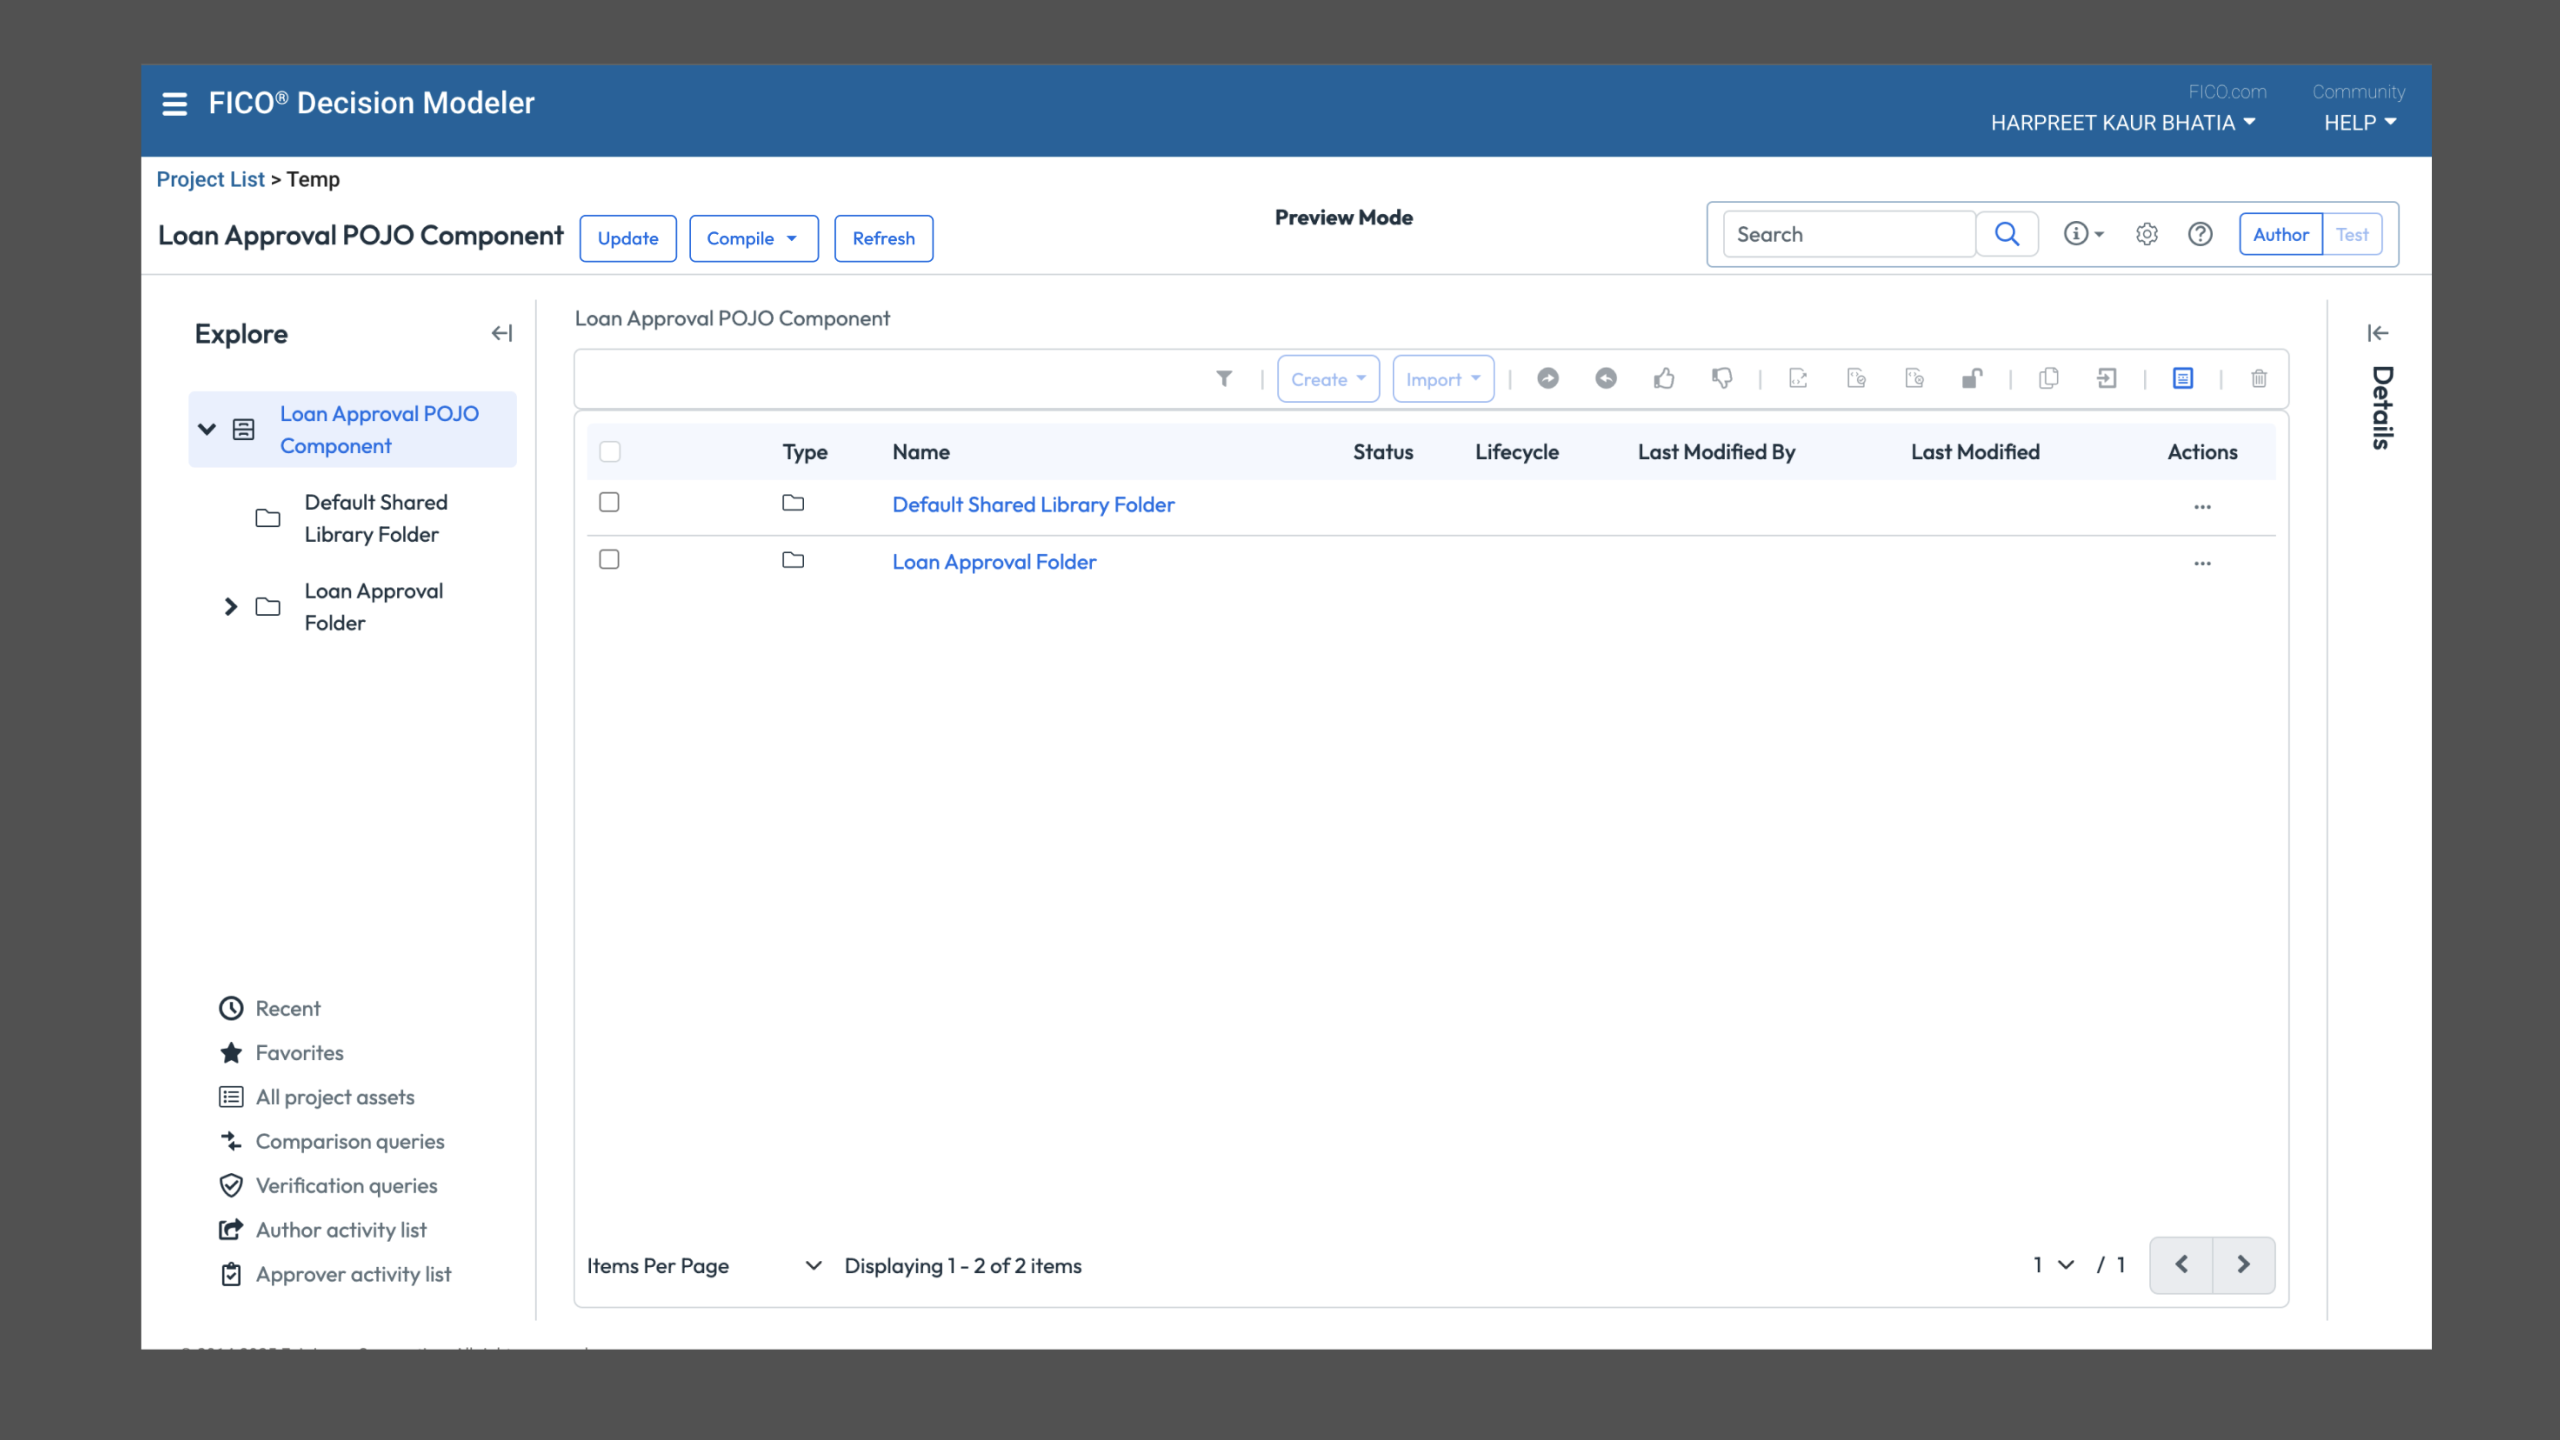
Task: Go to Project List breadcrumb
Action: (x=210, y=179)
